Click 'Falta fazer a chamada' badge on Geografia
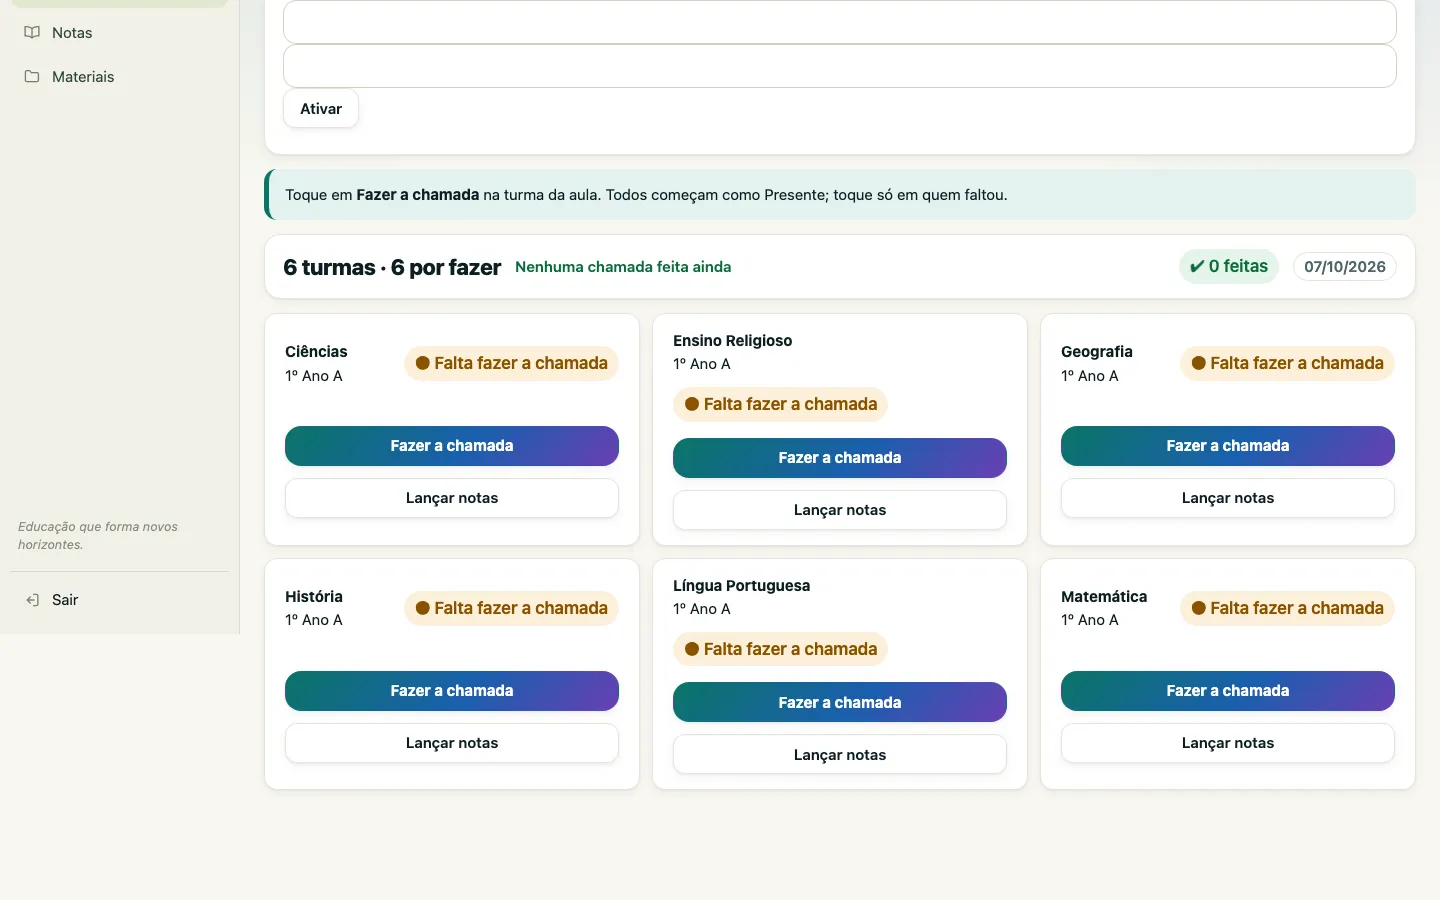The image size is (1440, 900). coord(1287,363)
